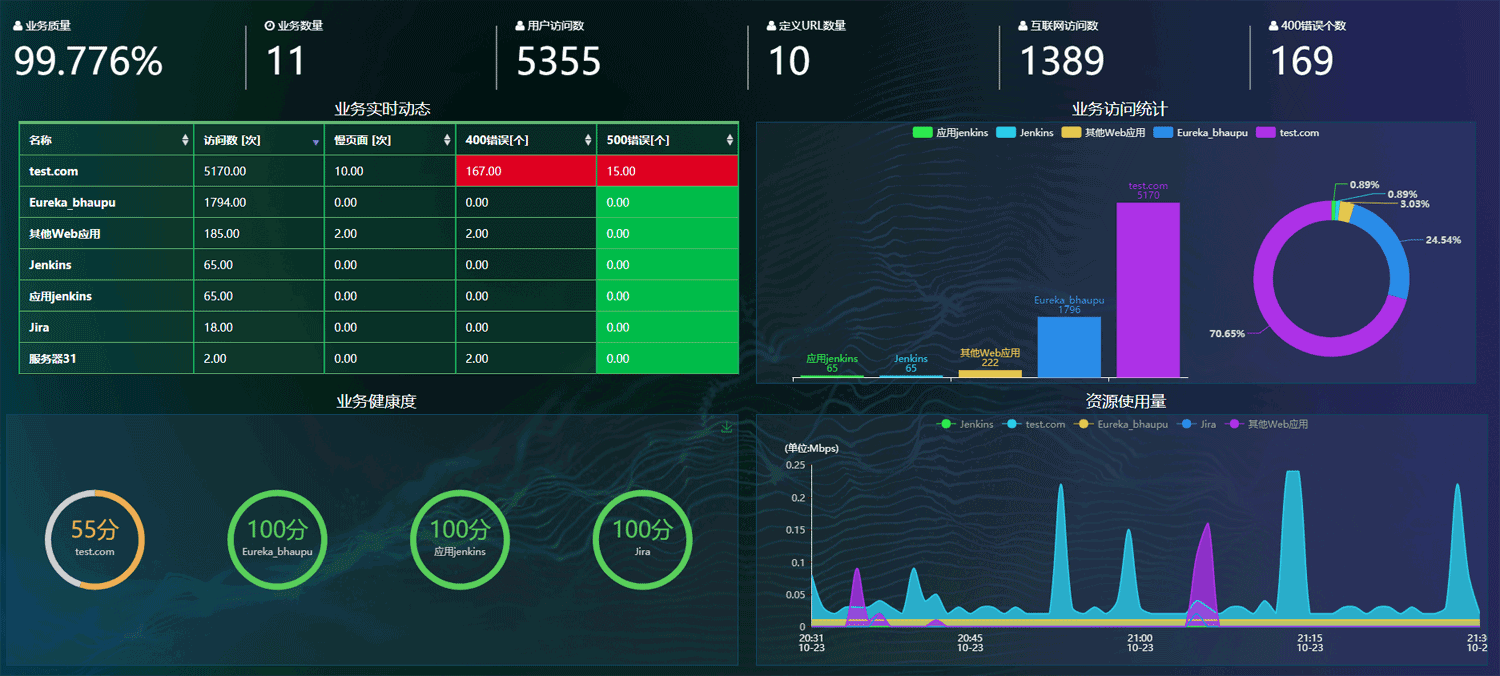Click the 名称 column header
This screenshot has height=676, width=1500.
pos(106,140)
